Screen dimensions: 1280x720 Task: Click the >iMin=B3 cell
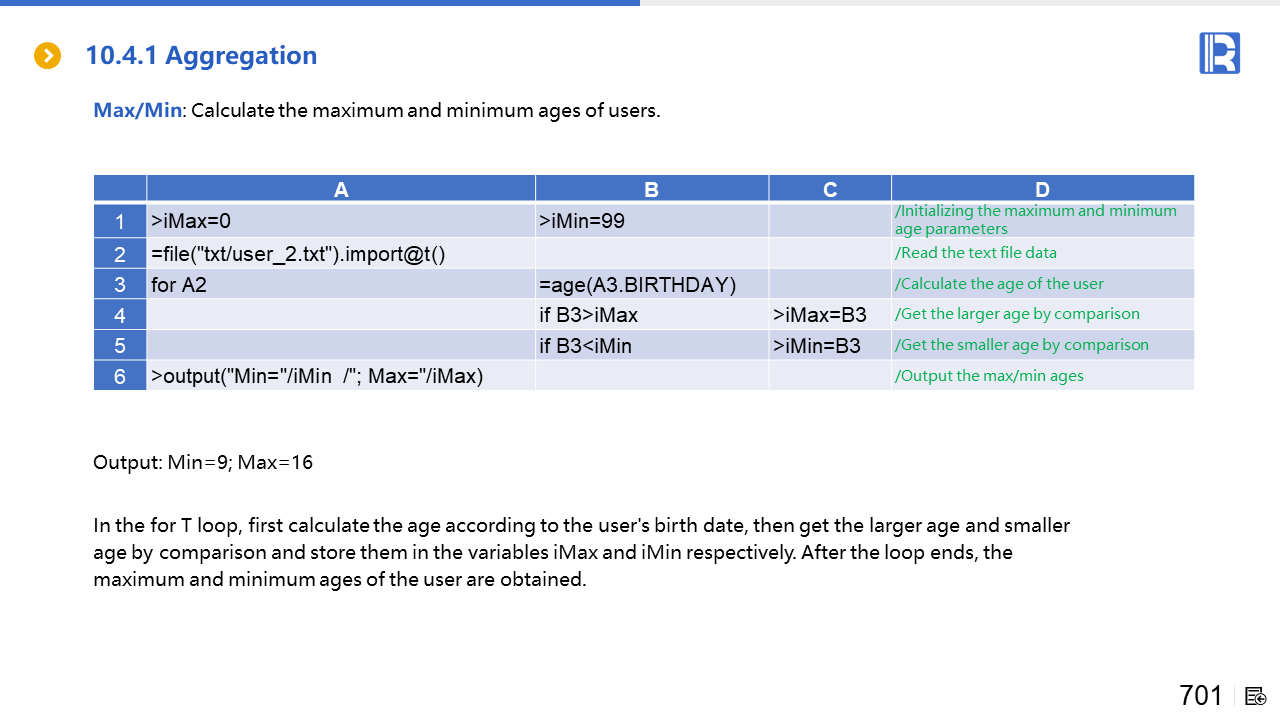click(x=829, y=345)
